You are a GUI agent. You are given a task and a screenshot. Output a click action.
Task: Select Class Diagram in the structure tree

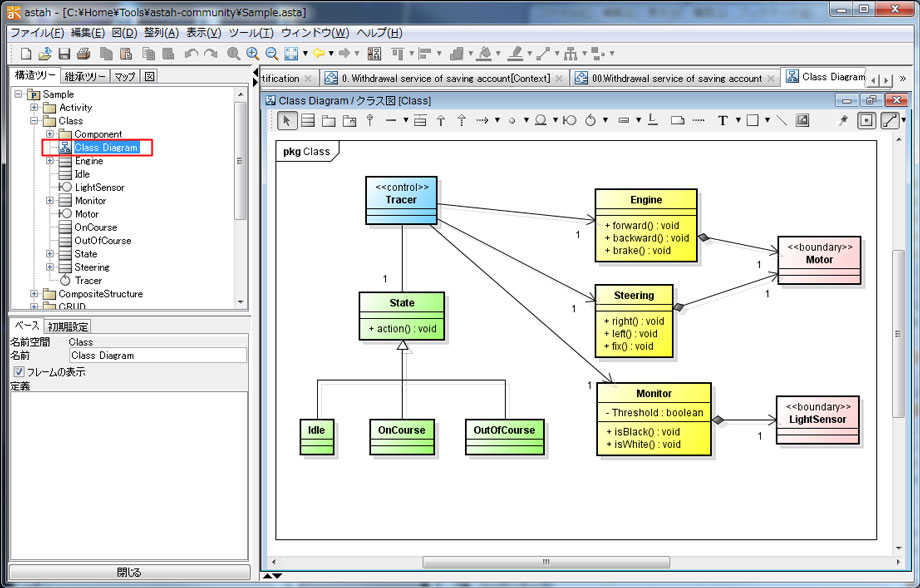pos(106,148)
